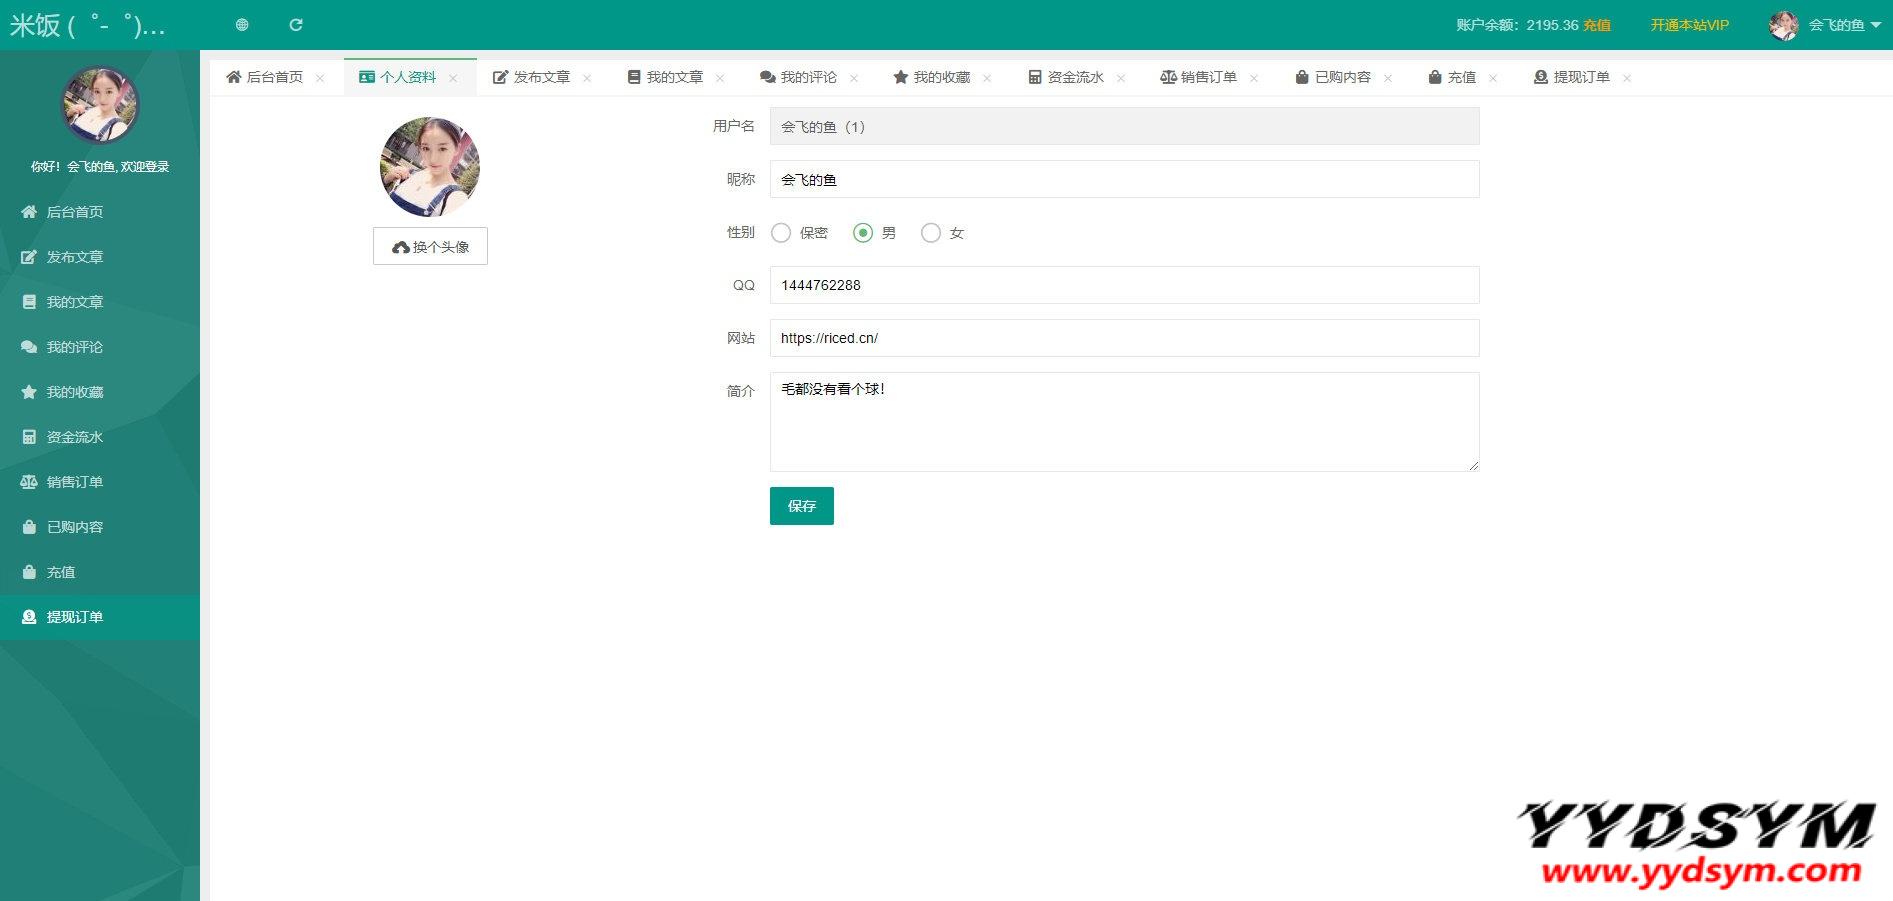This screenshot has height=901, width=1893.
Task: Click the 保存 button
Action: pyautogui.click(x=801, y=506)
